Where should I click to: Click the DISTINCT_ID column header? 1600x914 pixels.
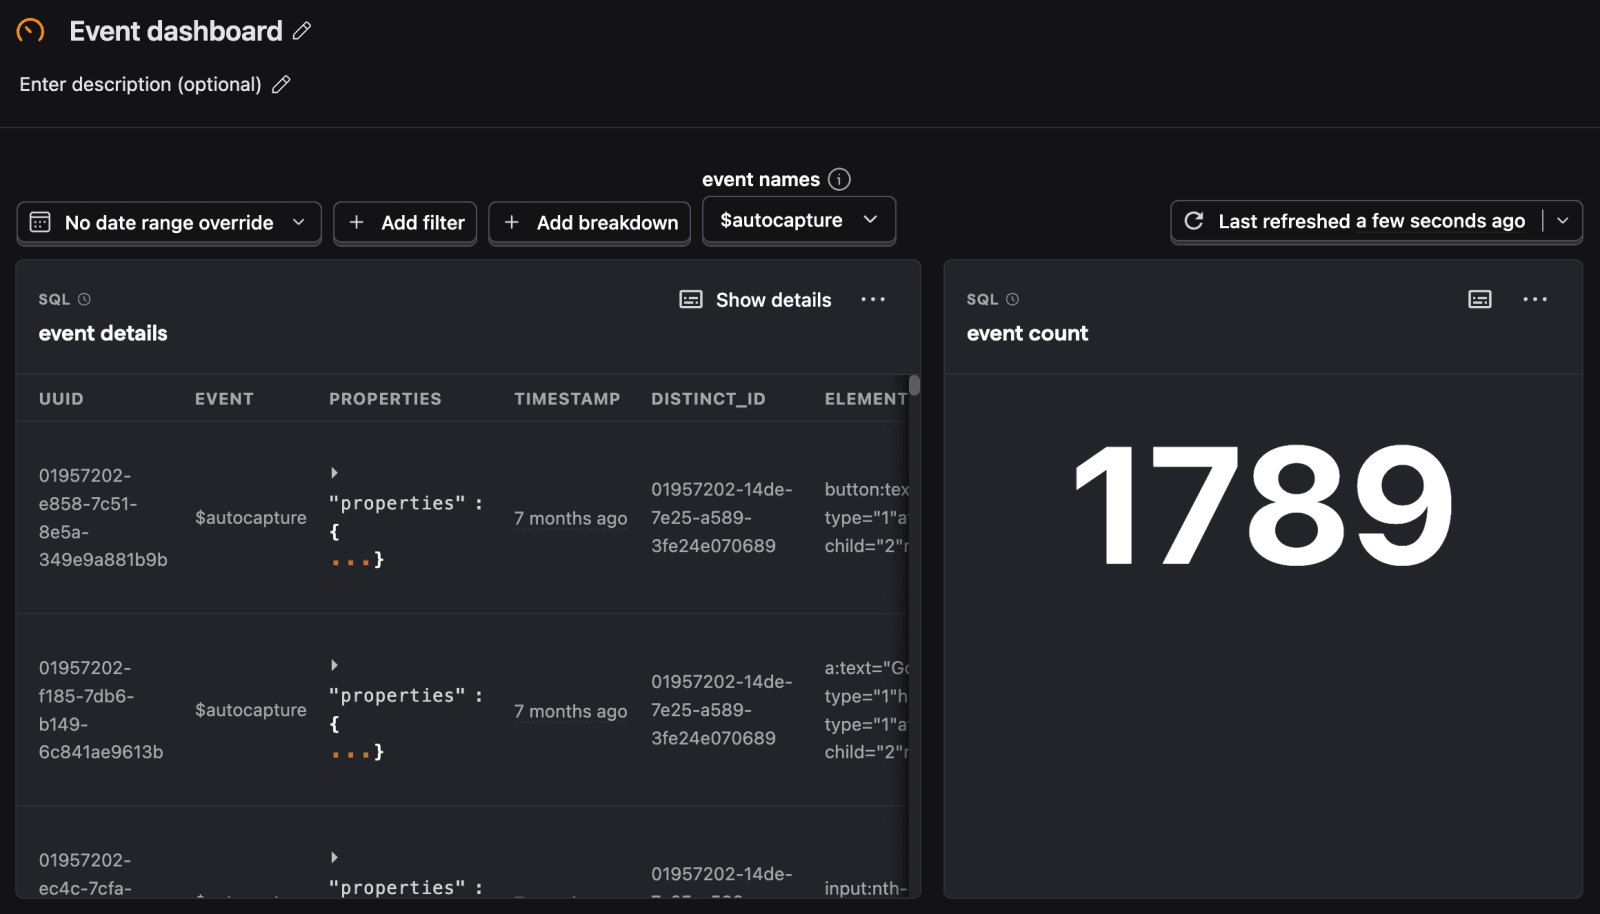pos(708,399)
